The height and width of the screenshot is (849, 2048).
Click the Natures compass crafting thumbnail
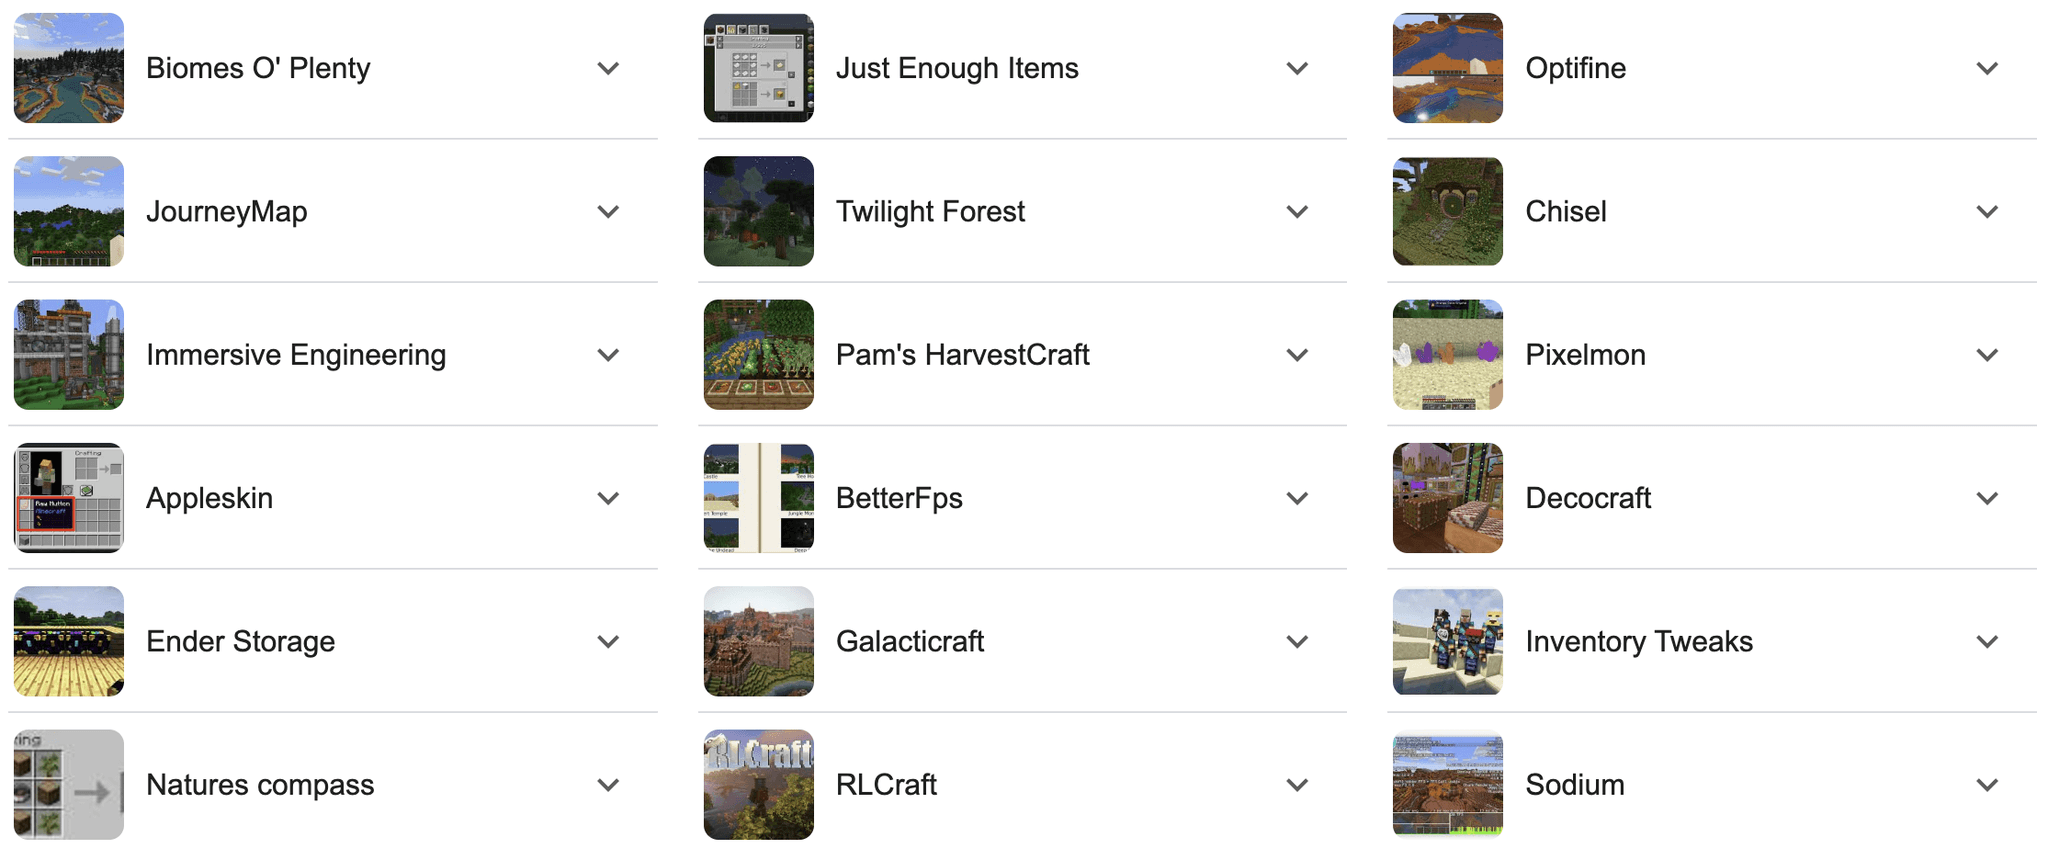tap(67, 784)
